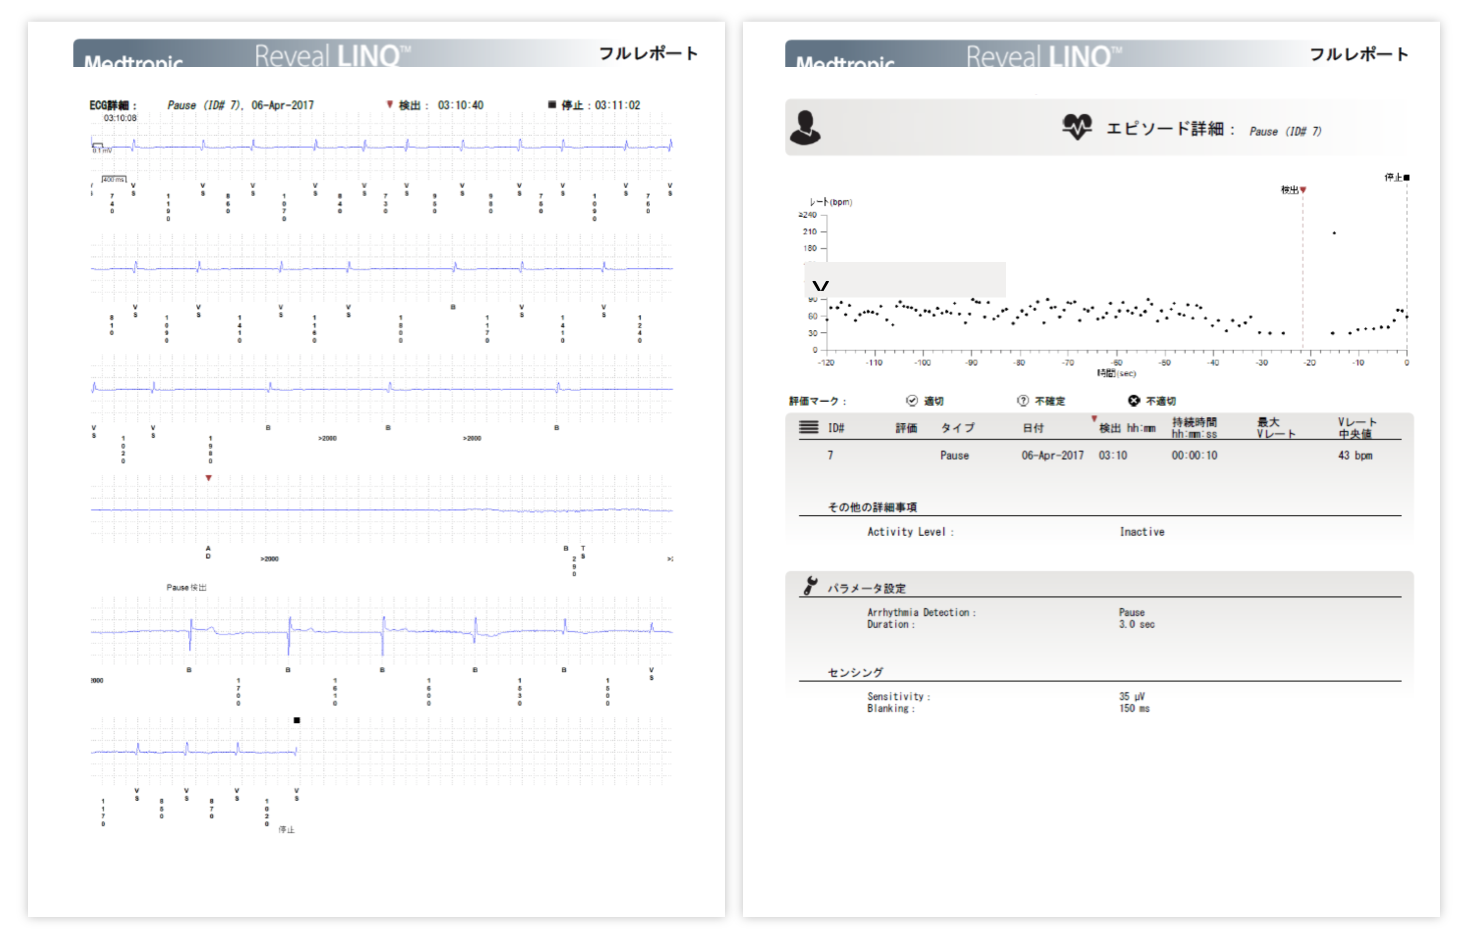
Task: Click the red detection triangle on the fourth ECG strip
Action: click(208, 478)
